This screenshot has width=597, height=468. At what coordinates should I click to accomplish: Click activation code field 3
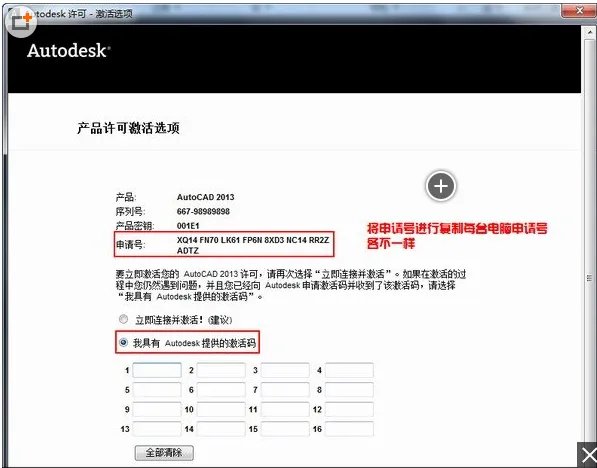click(x=285, y=370)
